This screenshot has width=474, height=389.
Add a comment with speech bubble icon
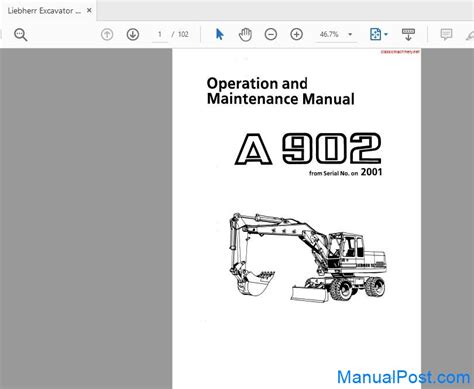coord(446,34)
